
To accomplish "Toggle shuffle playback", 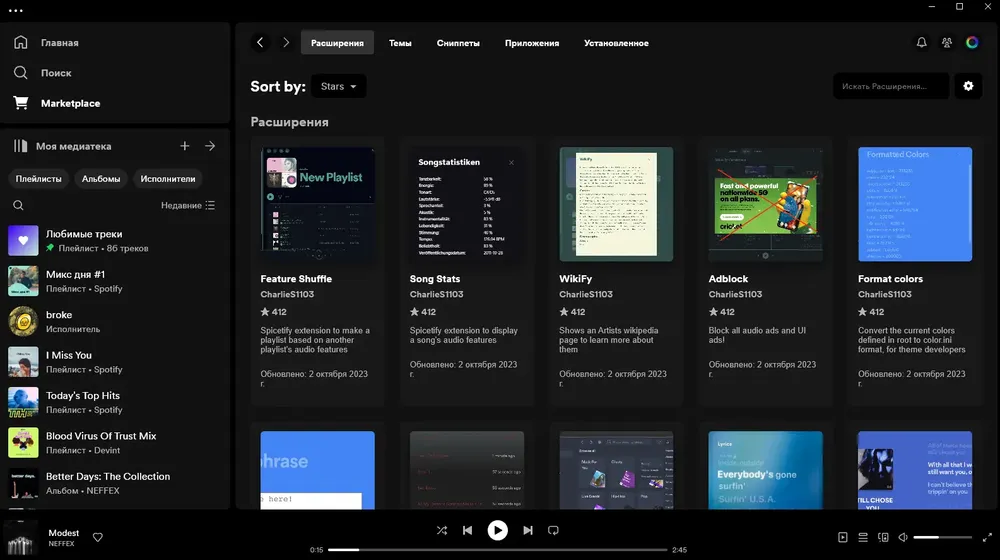I will tap(441, 530).
